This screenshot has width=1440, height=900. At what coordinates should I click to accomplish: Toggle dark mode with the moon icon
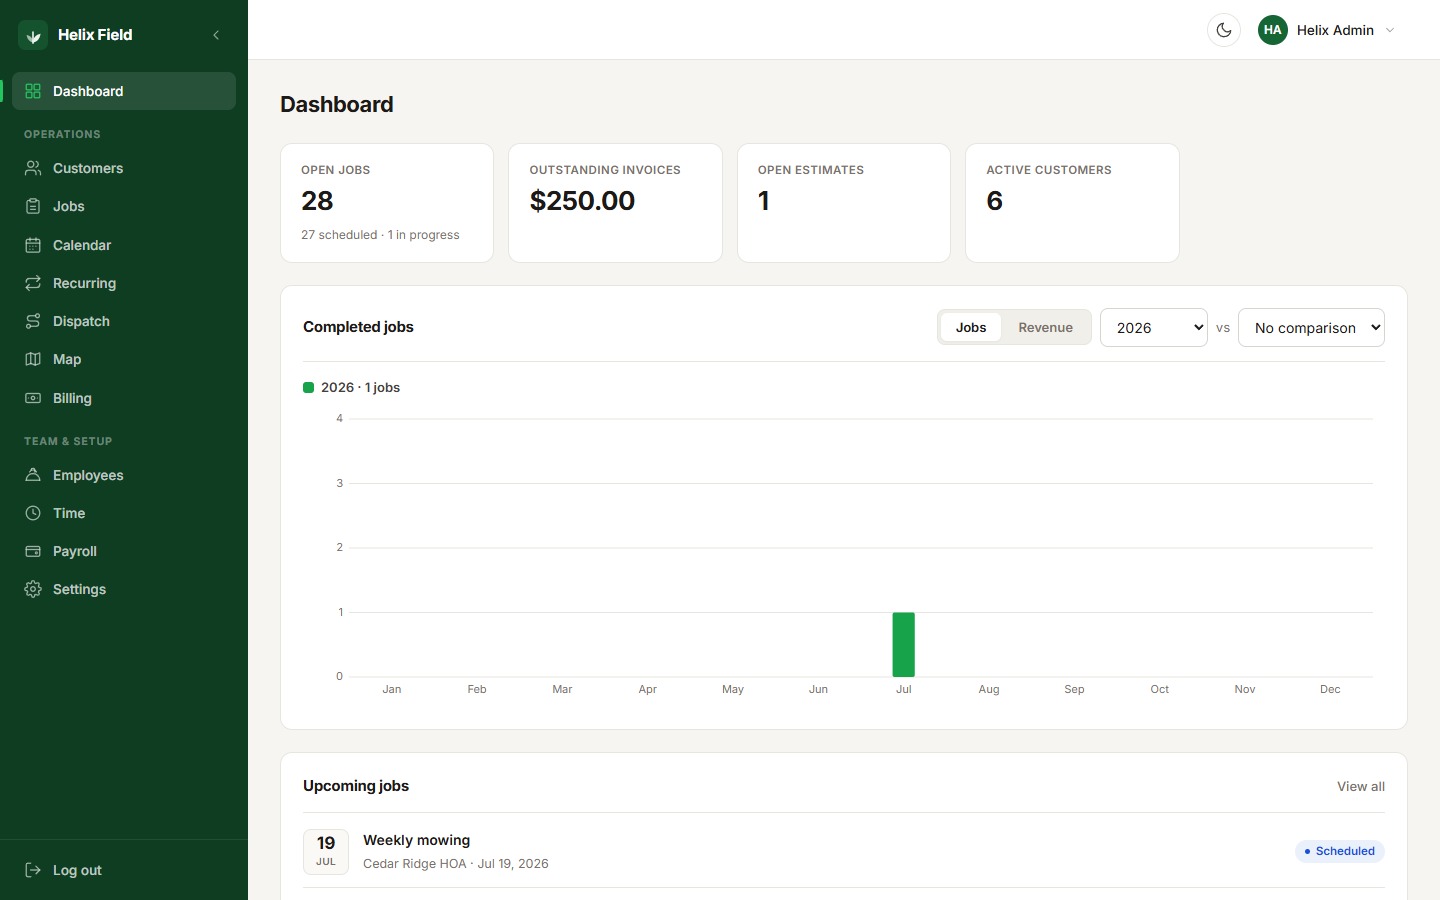point(1224,30)
